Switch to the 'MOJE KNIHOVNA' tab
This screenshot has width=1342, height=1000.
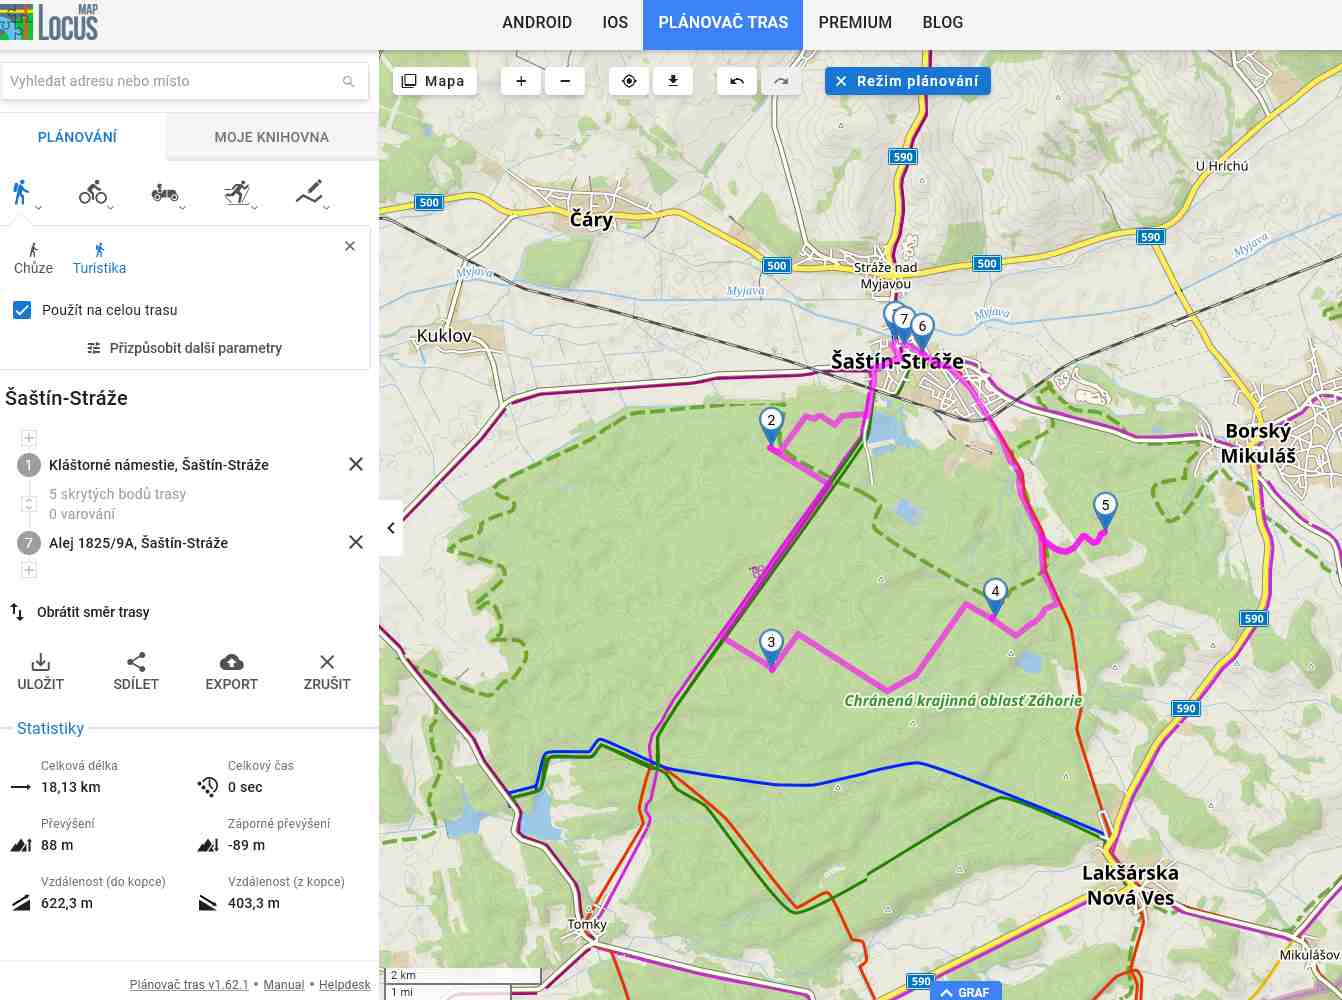271,137
